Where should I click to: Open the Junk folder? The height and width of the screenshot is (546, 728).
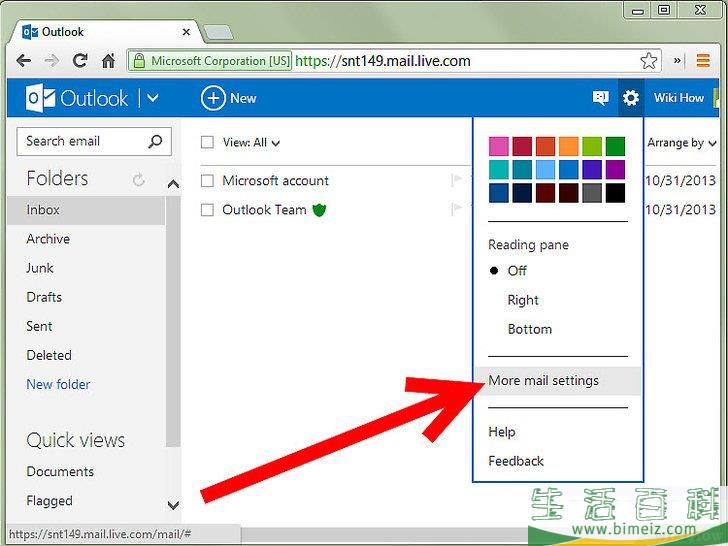click(x=39, y=268)
